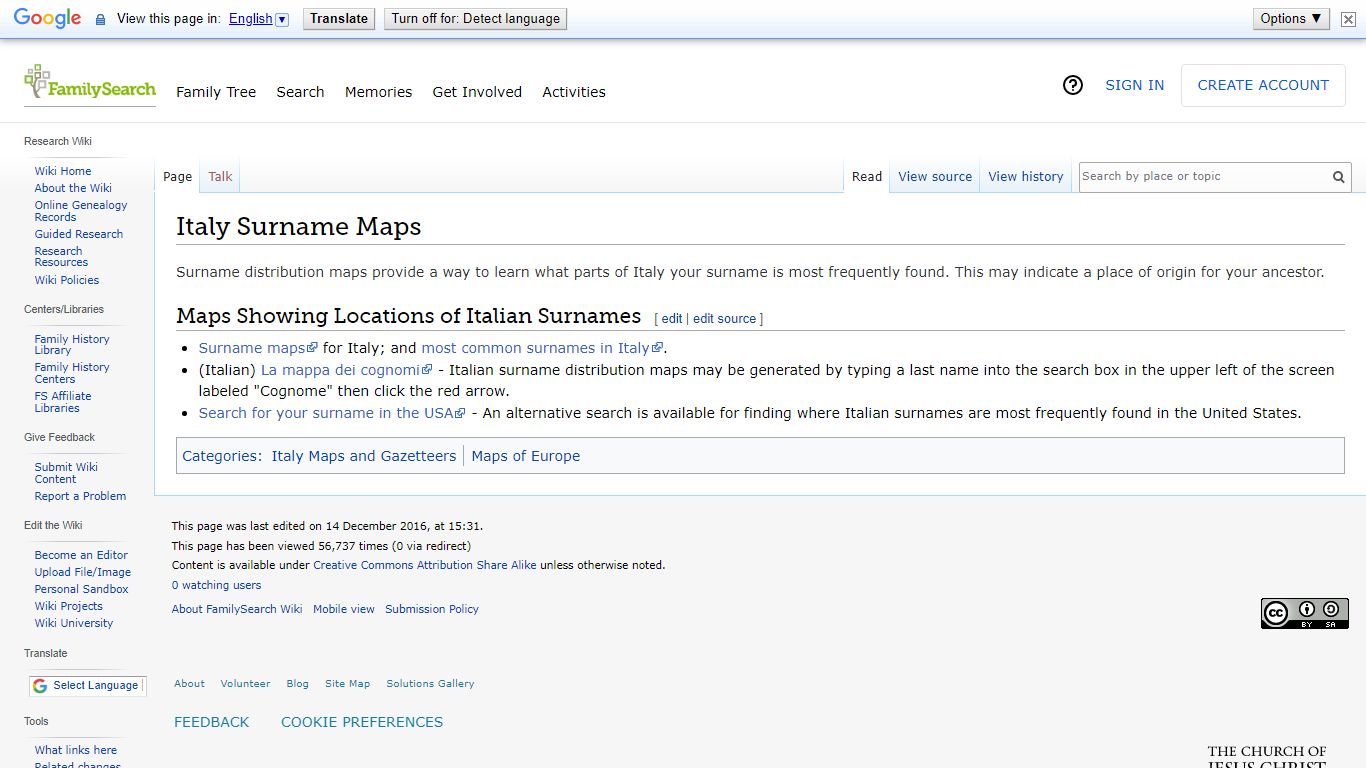
Task: Open the Get Involved menu
Action: point(477,92)
